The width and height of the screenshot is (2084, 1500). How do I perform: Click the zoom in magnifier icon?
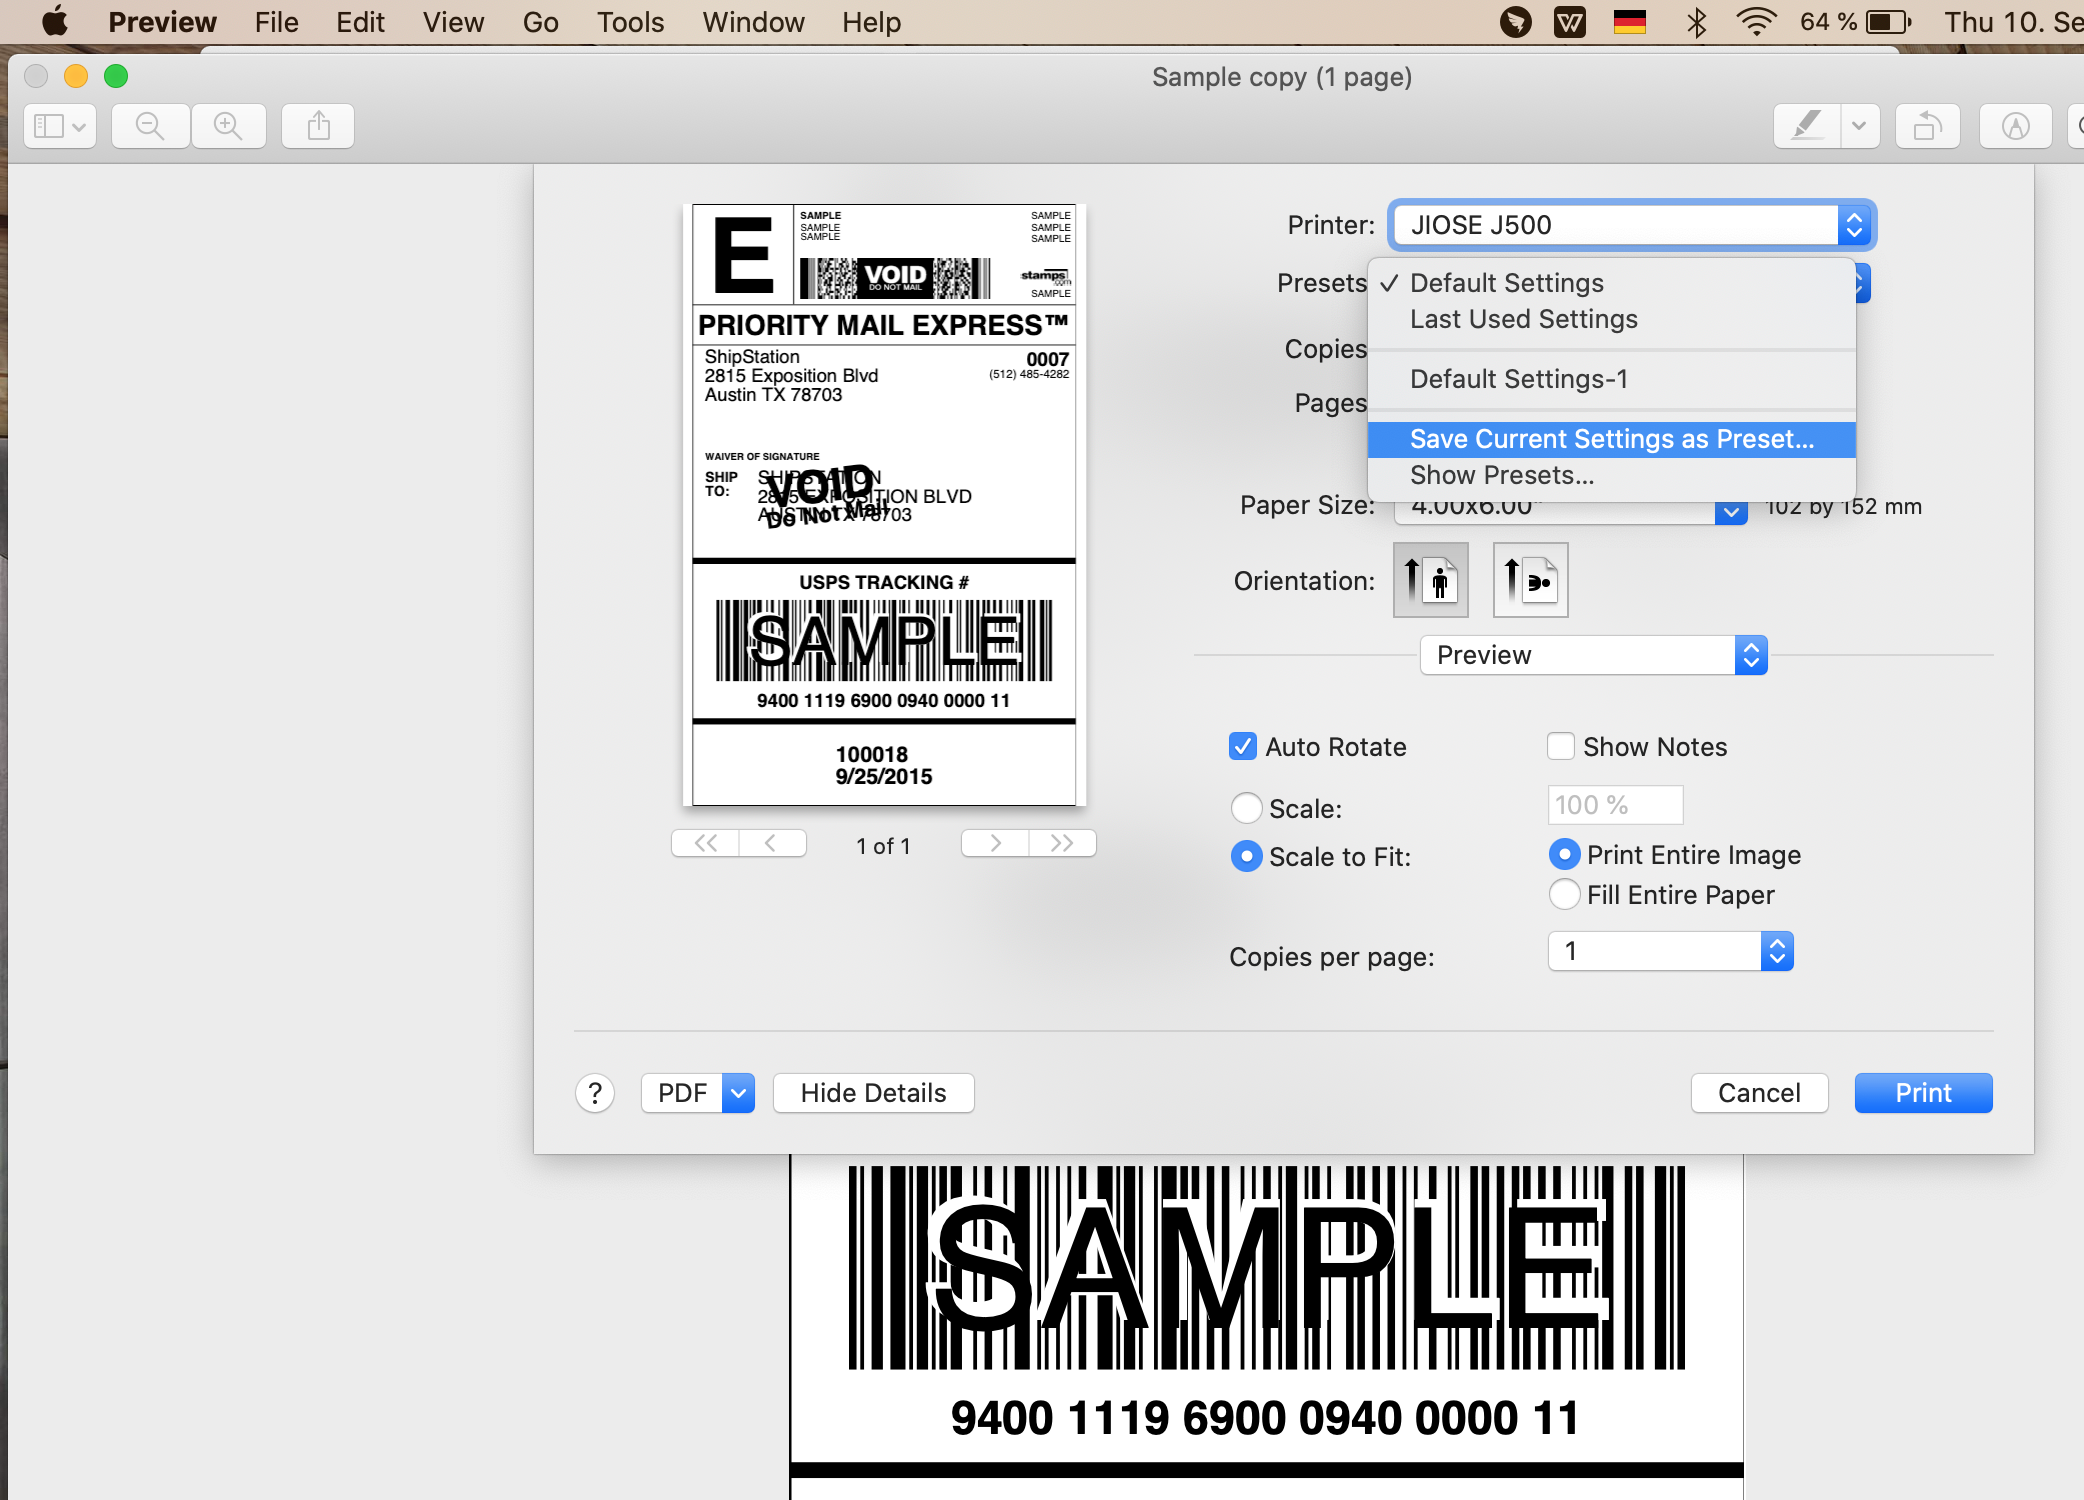tap(228, 126)
